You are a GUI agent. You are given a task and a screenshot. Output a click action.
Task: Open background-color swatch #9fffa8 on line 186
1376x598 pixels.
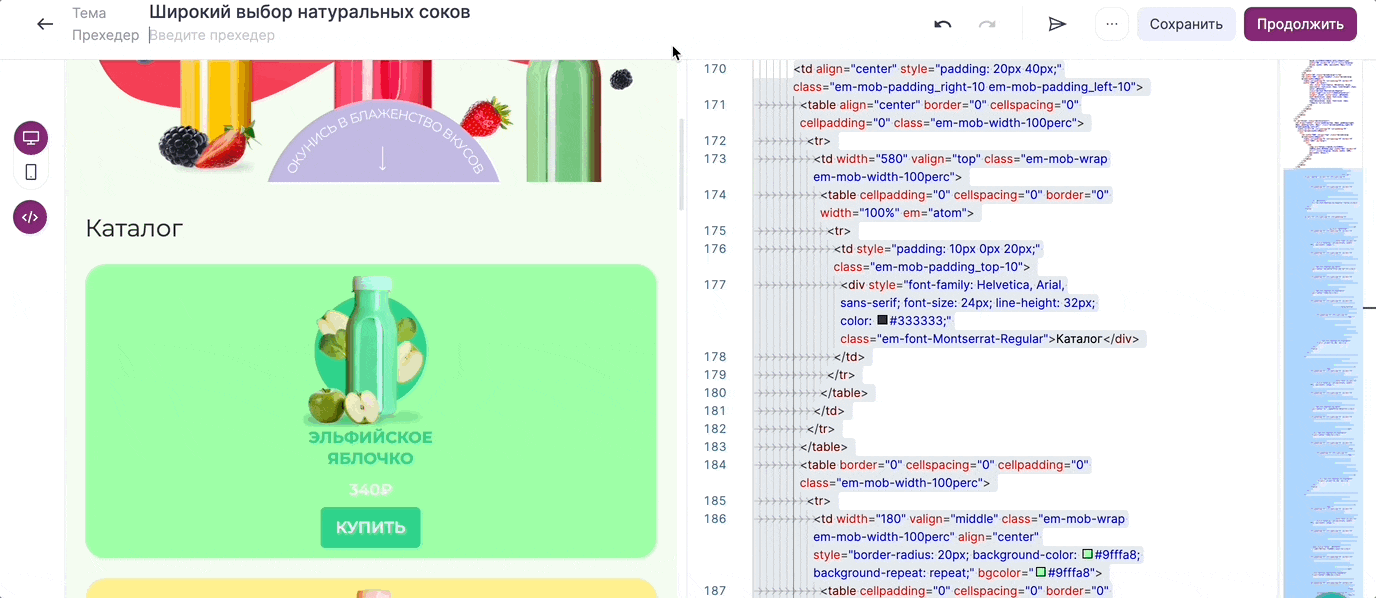click(1087, 555)
